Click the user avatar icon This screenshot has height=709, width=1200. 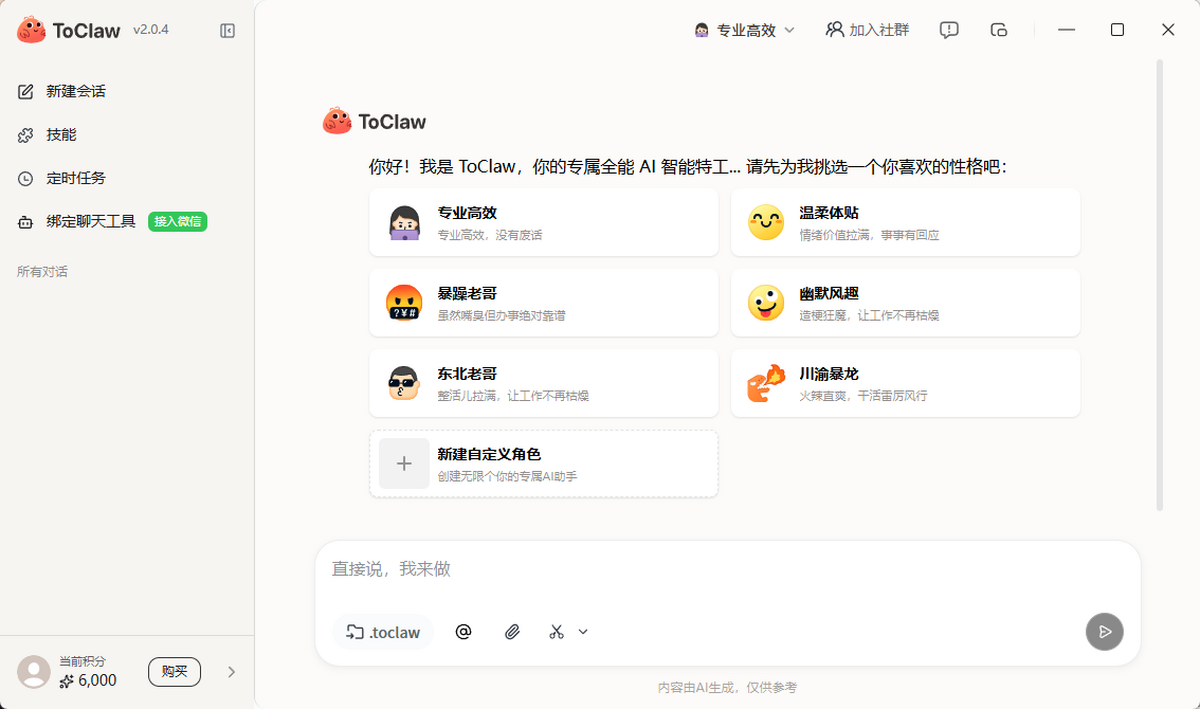tap(34, 672)
